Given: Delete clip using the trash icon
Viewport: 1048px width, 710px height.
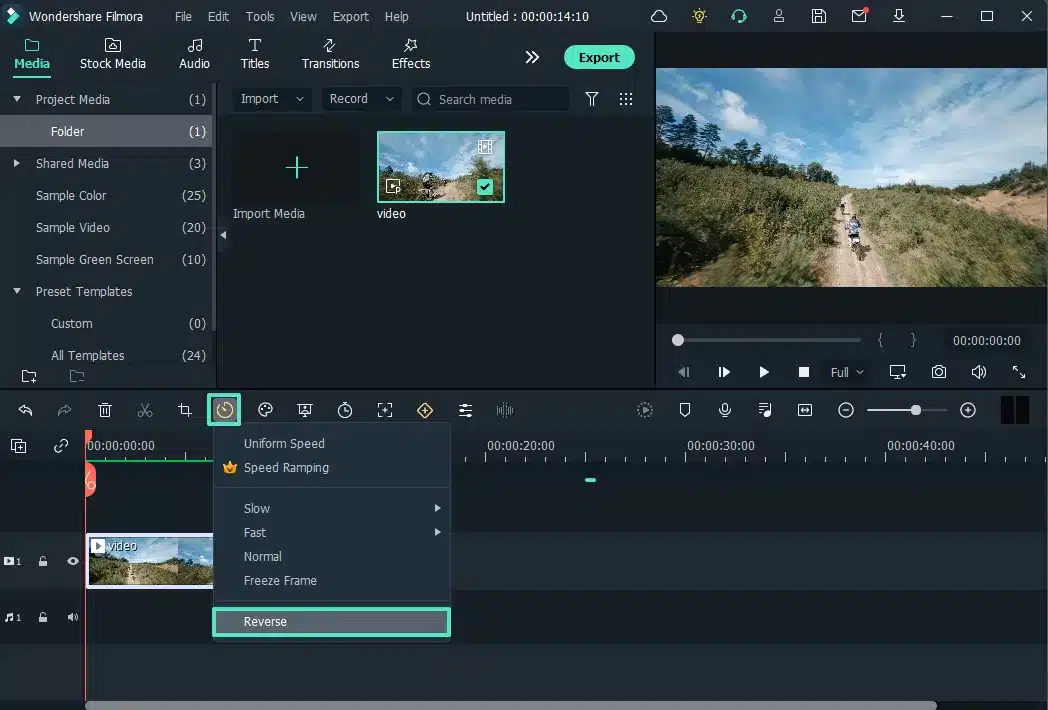Looking at the screenshot, I should 105,410.
